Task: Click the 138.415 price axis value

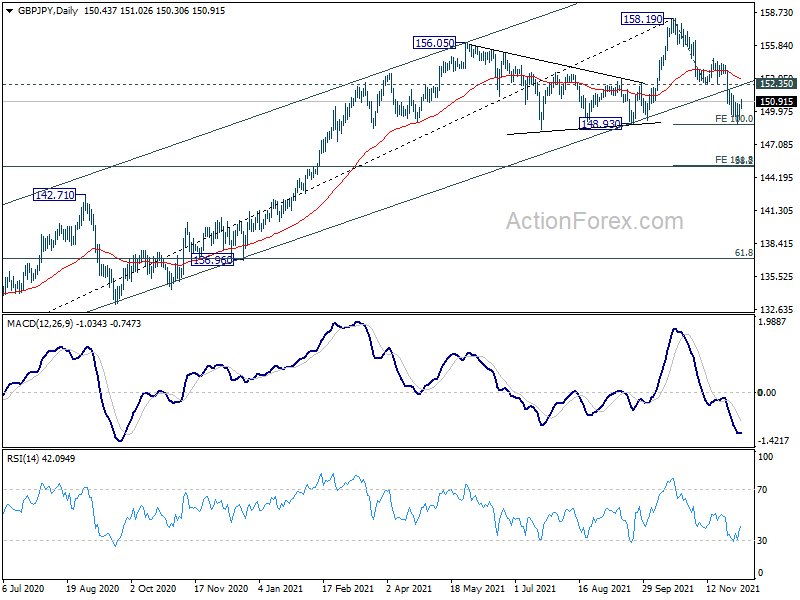Action: coord(777,244)
